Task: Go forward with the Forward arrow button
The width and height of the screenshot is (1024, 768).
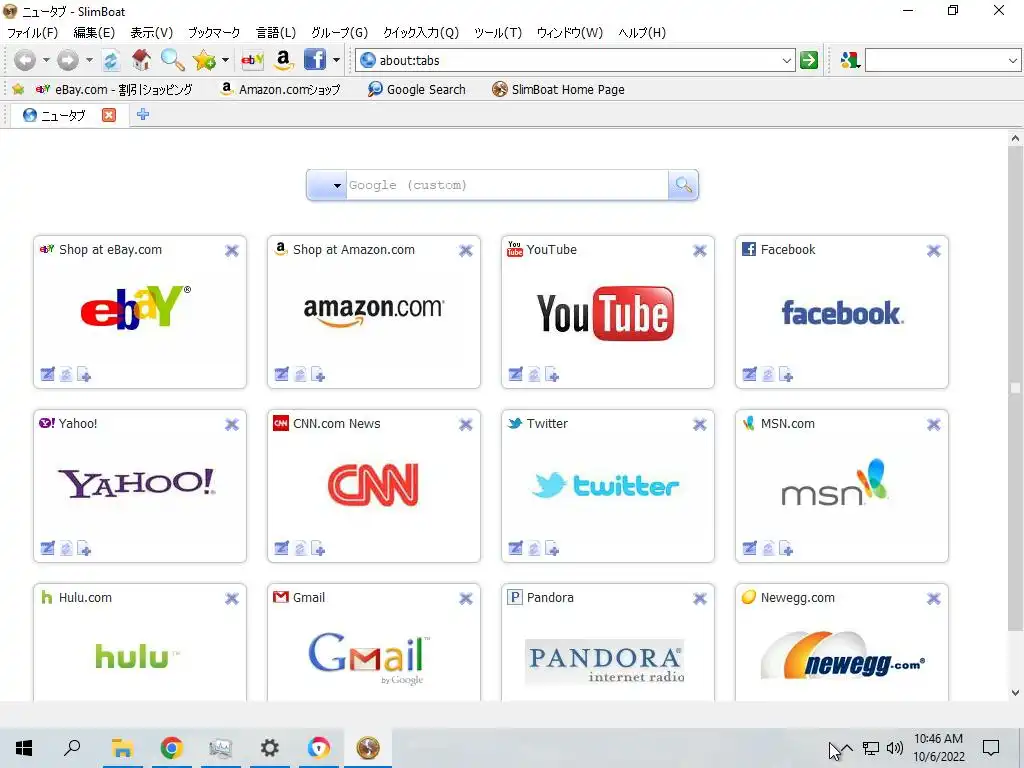Action: pos(68,60)
